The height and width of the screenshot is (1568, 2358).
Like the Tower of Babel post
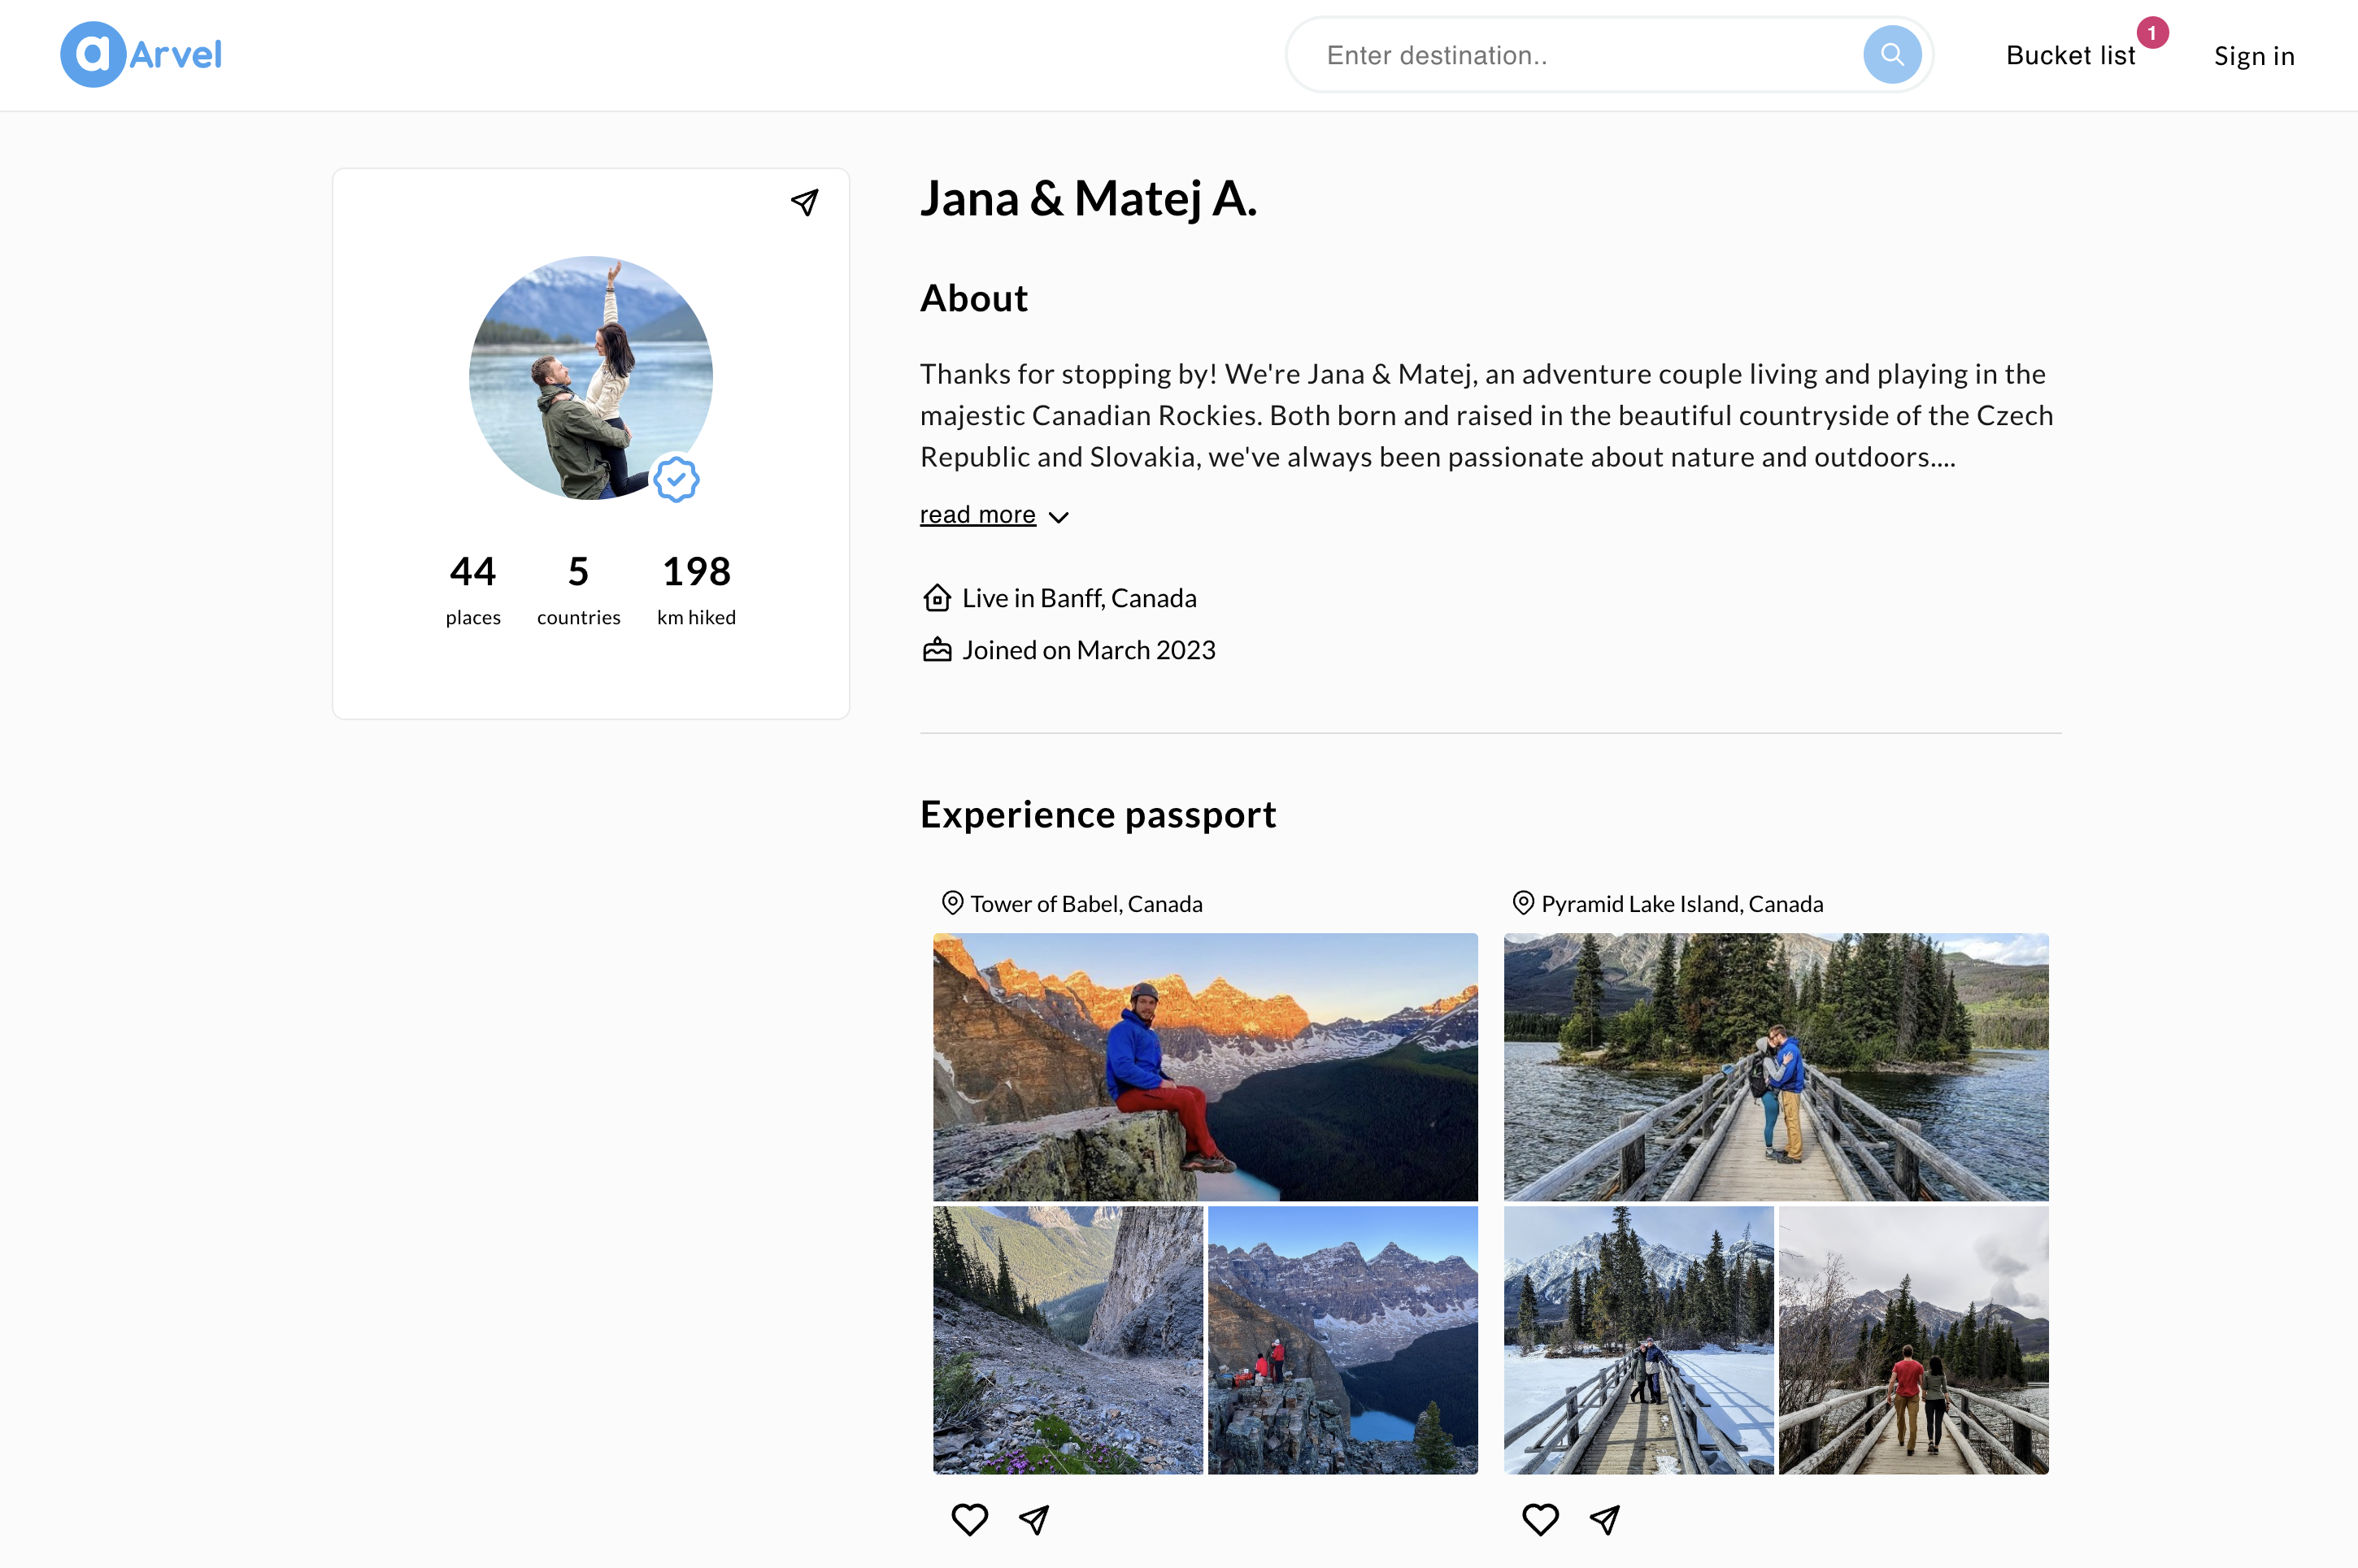969,1519
